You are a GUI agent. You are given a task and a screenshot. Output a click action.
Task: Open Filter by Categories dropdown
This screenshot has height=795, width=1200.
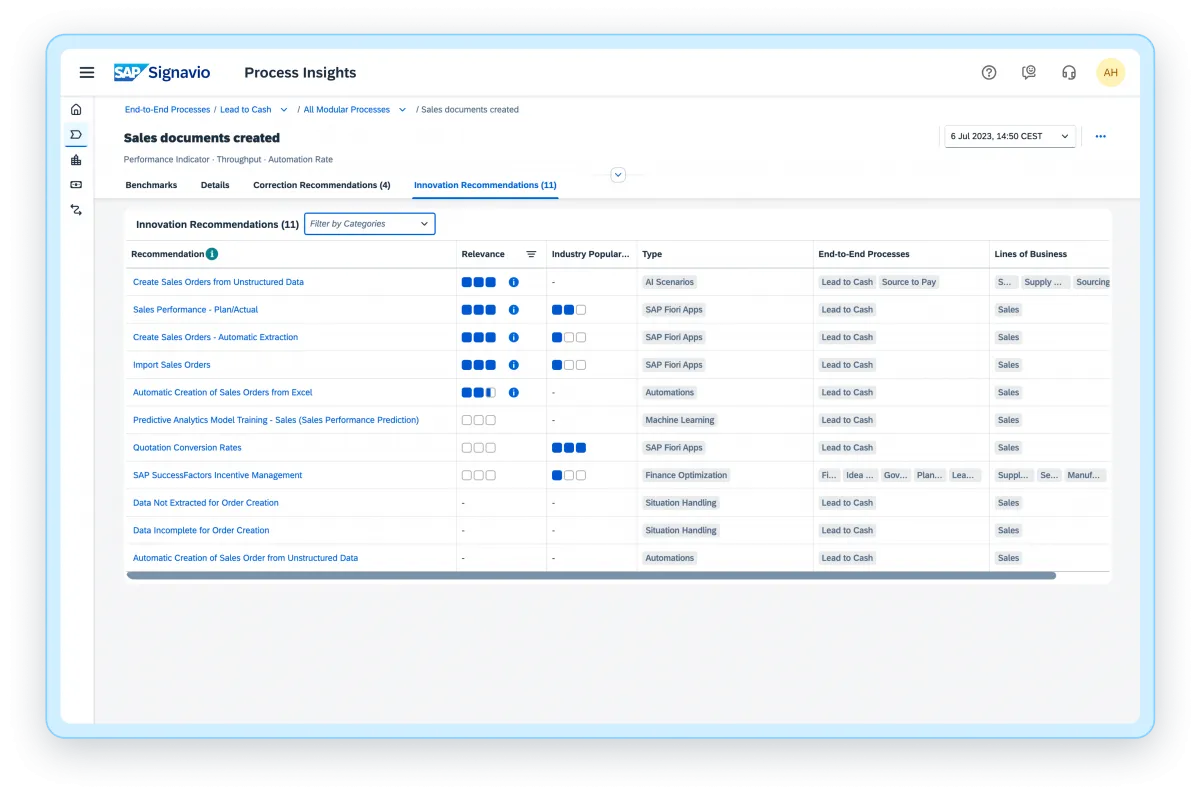[370, 224]
